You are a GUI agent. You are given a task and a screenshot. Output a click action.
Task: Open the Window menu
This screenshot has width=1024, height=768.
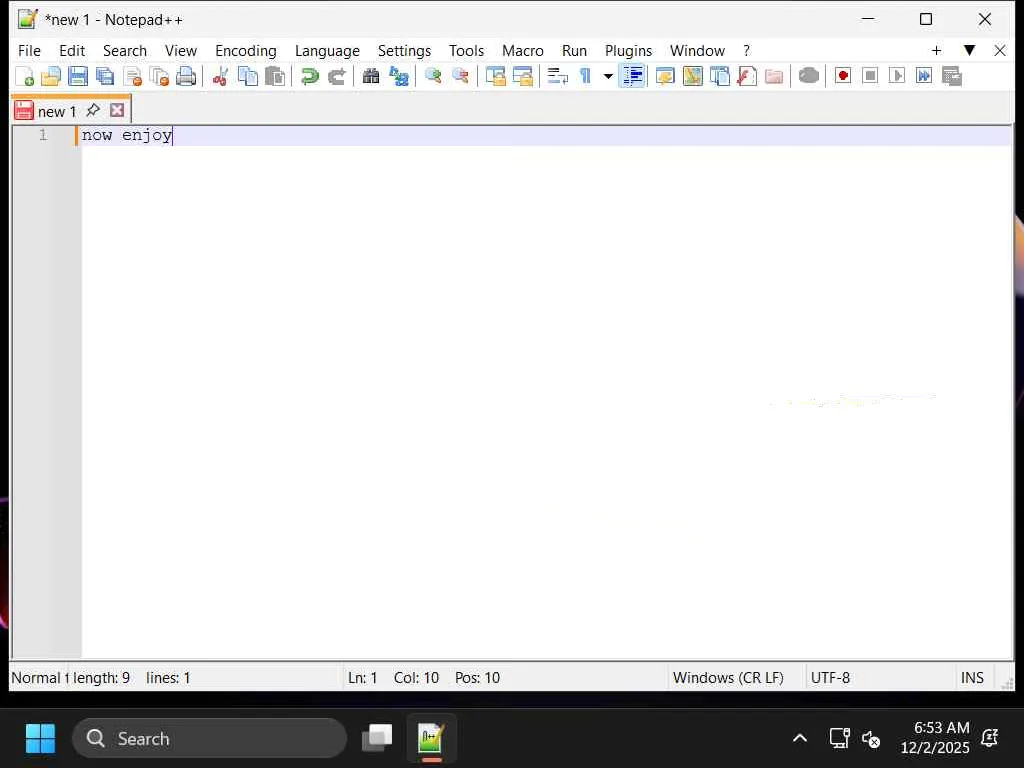point(697,51)
